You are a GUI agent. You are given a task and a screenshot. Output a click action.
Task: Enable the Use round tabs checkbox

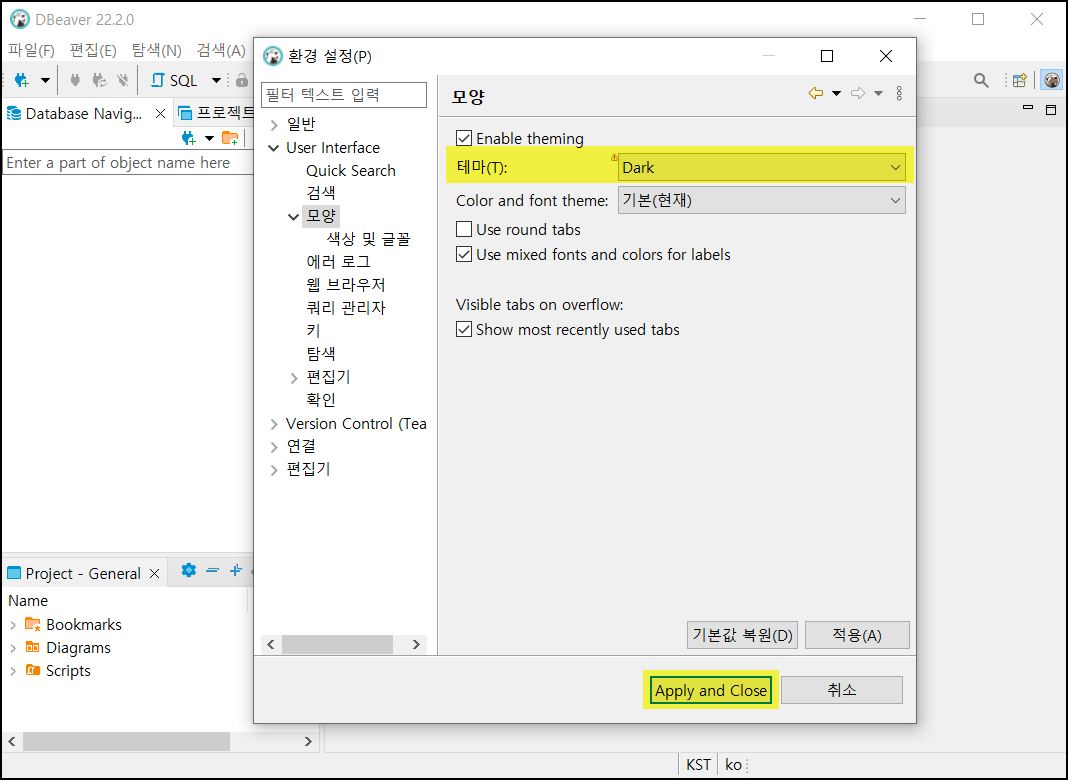pos(464,229)
